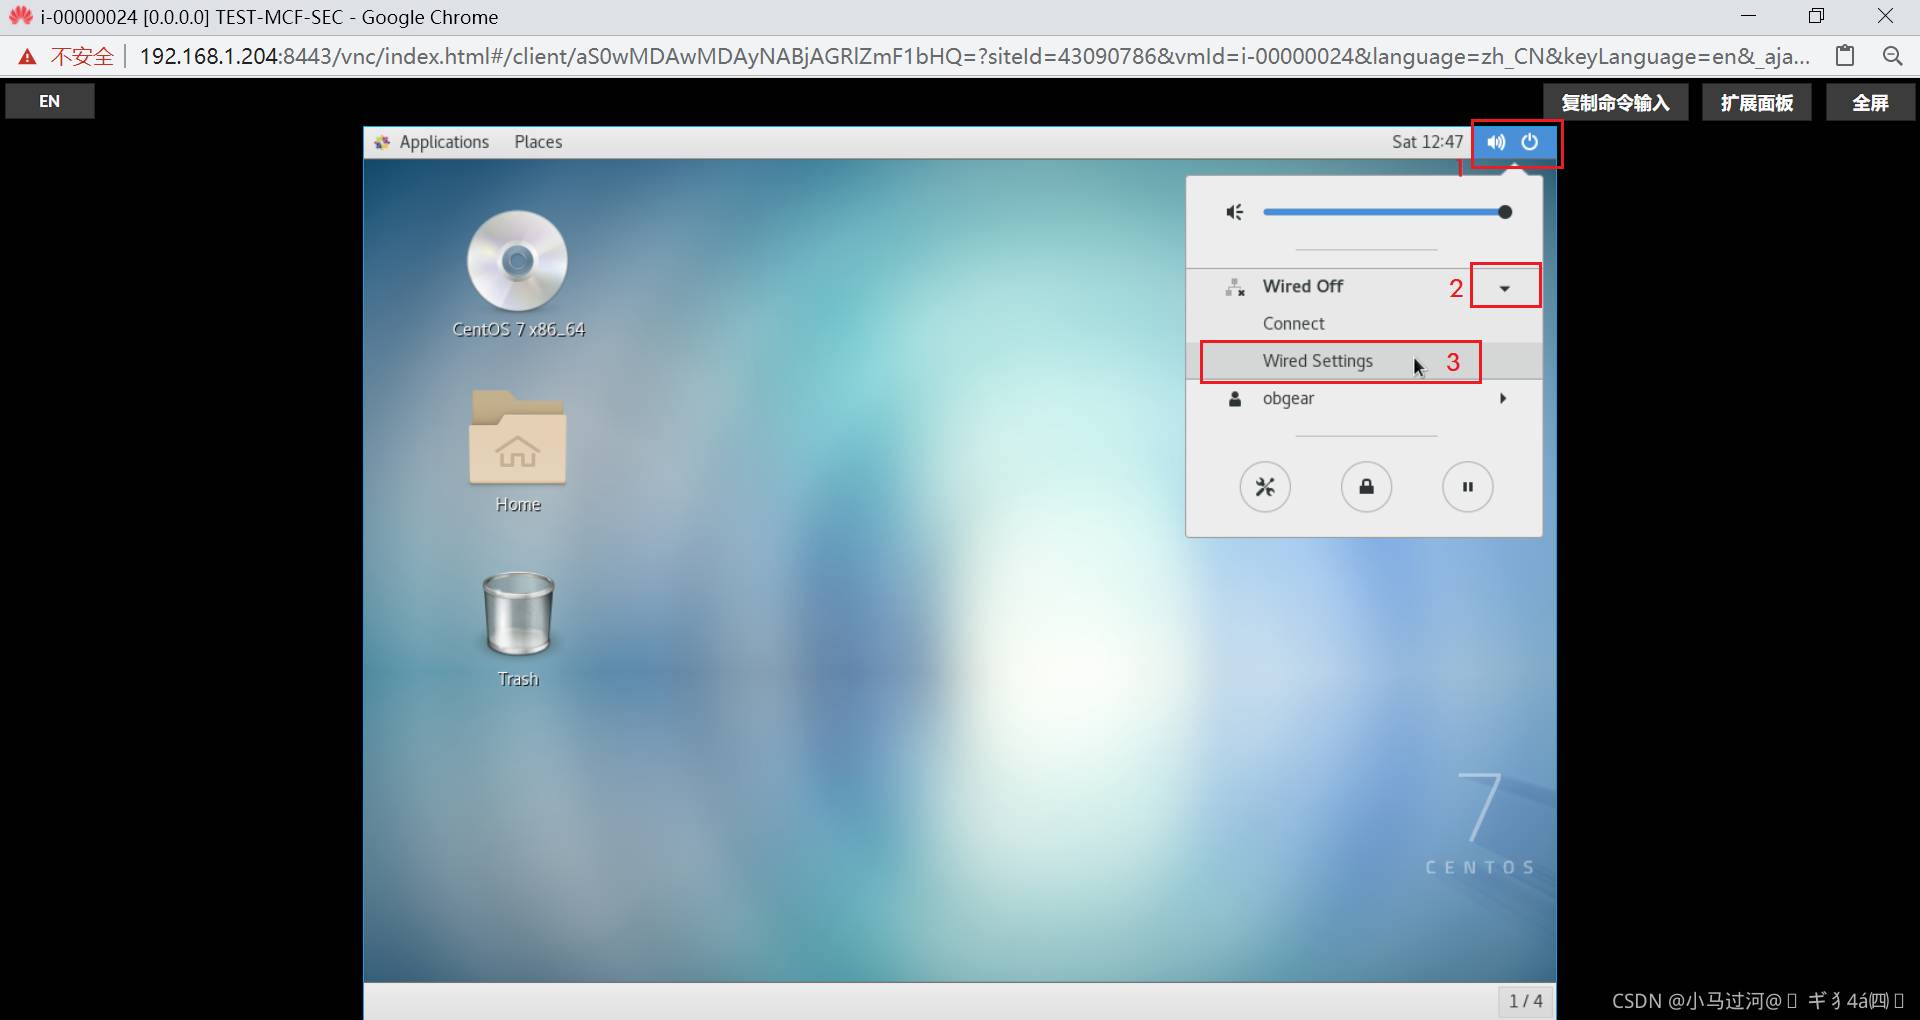This screenshot has width=1920, height=1020.
Task: Select Wired Settings menu entry
Action: click(x=1317, y=361)
